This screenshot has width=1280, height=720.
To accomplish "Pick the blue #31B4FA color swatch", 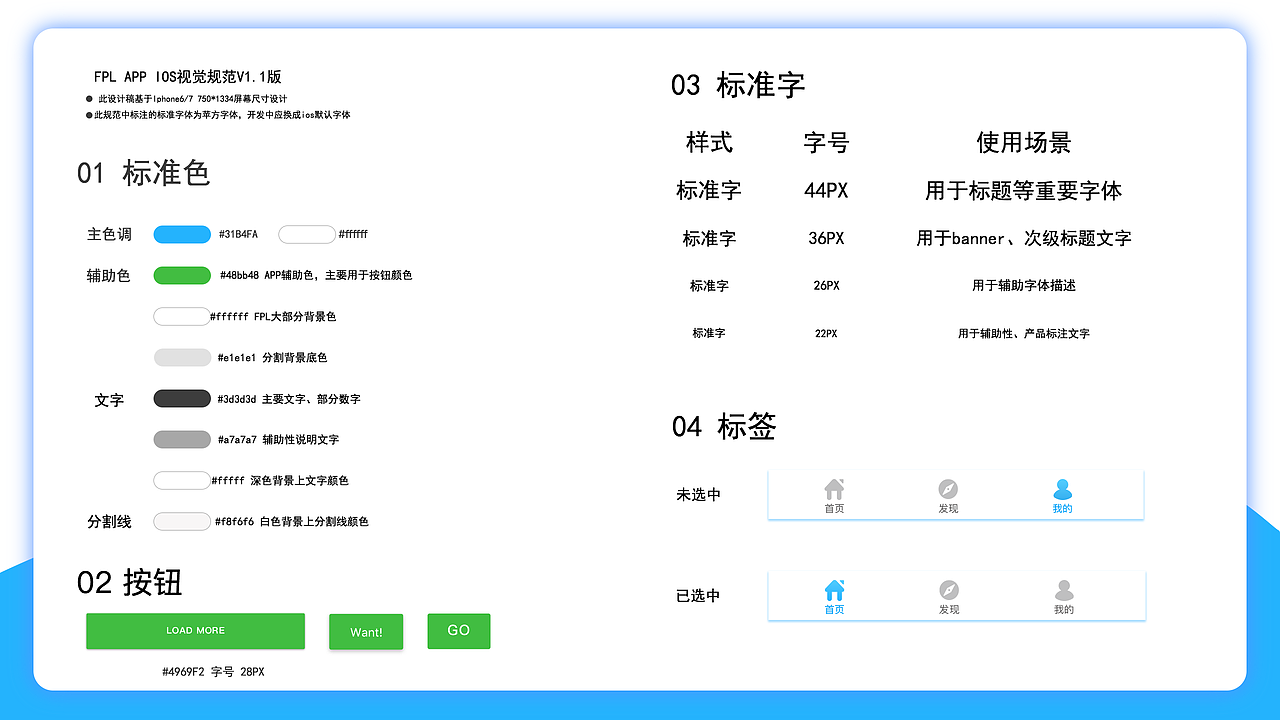I will [182, 234].
